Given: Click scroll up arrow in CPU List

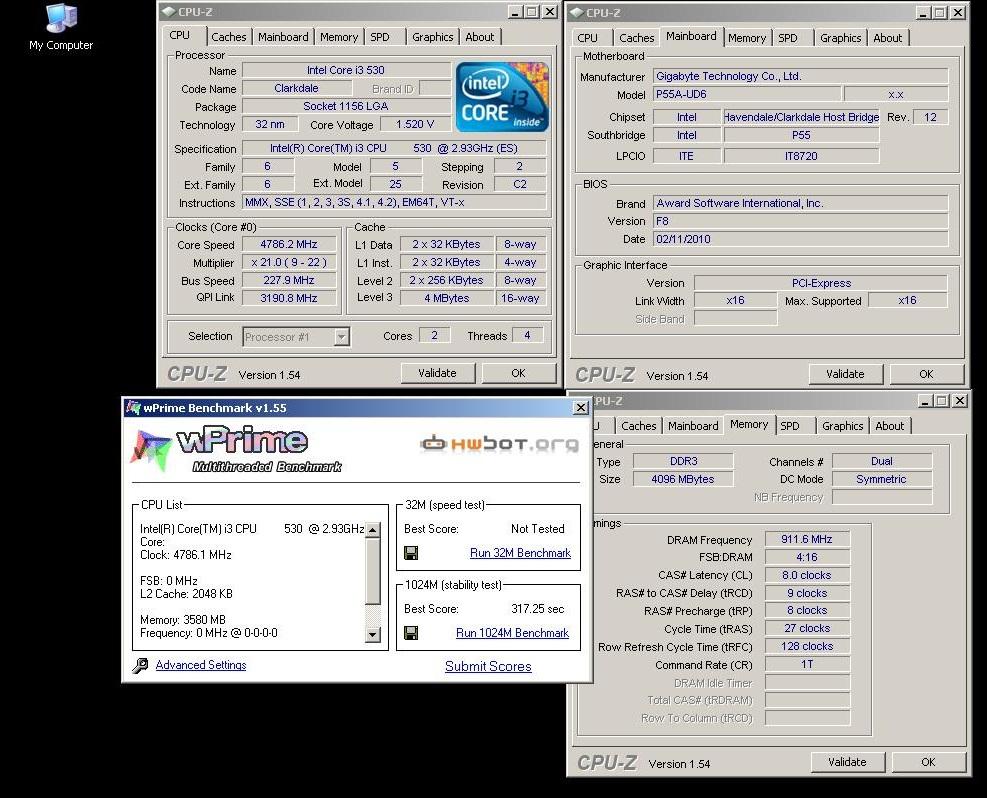Looking at the screenshot, I should click(373, 530).
